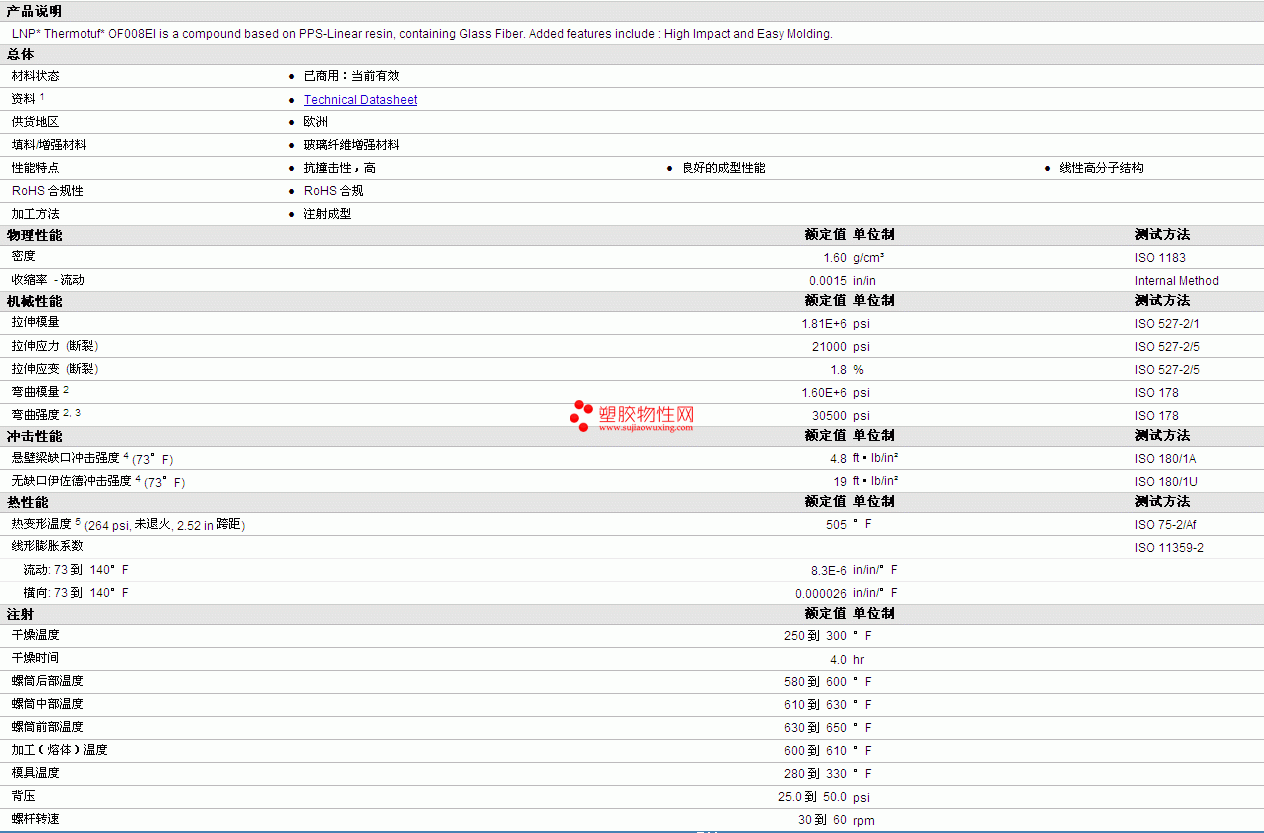The image size is (1264, 833).
Task: Select the 线形膨胀系数 row label
Action: tap(48, 547)
